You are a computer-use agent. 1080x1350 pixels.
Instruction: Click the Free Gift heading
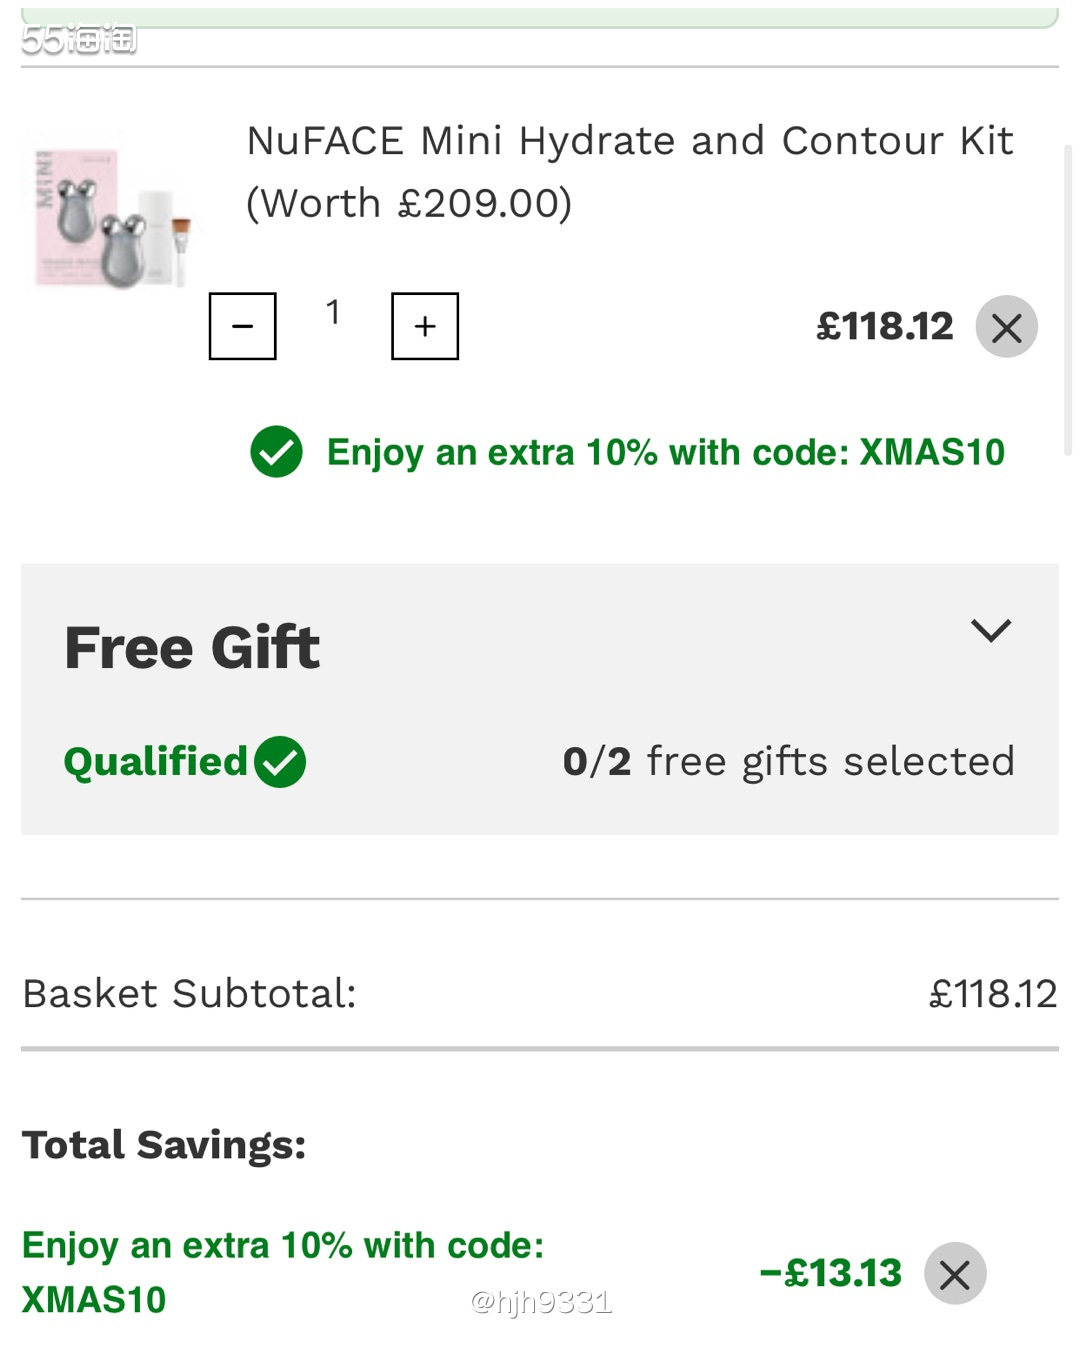[192, 648]
